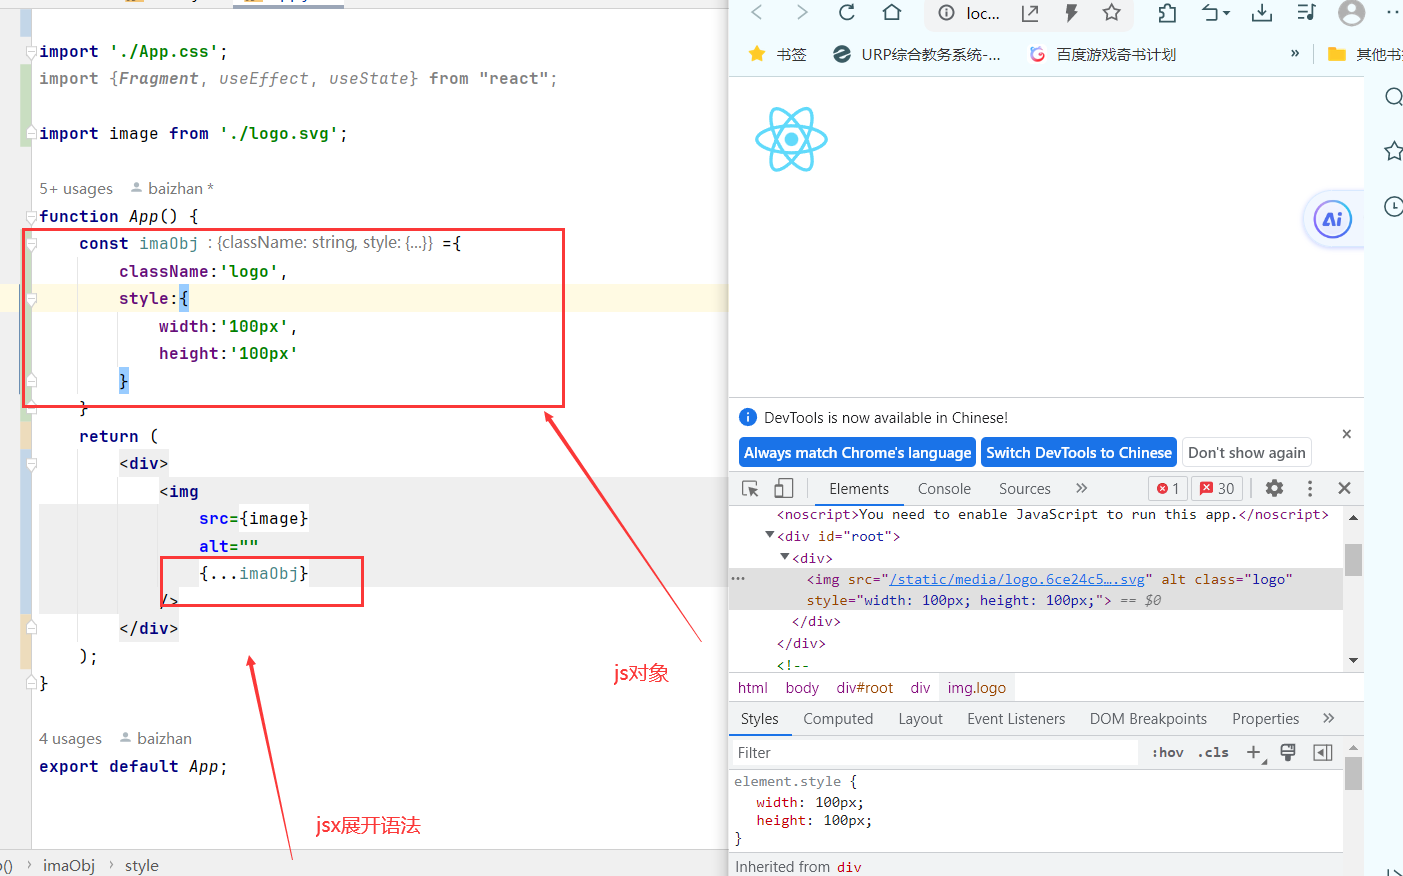
Task: Show more DevTools main tabs
Action: (1081, 488)
